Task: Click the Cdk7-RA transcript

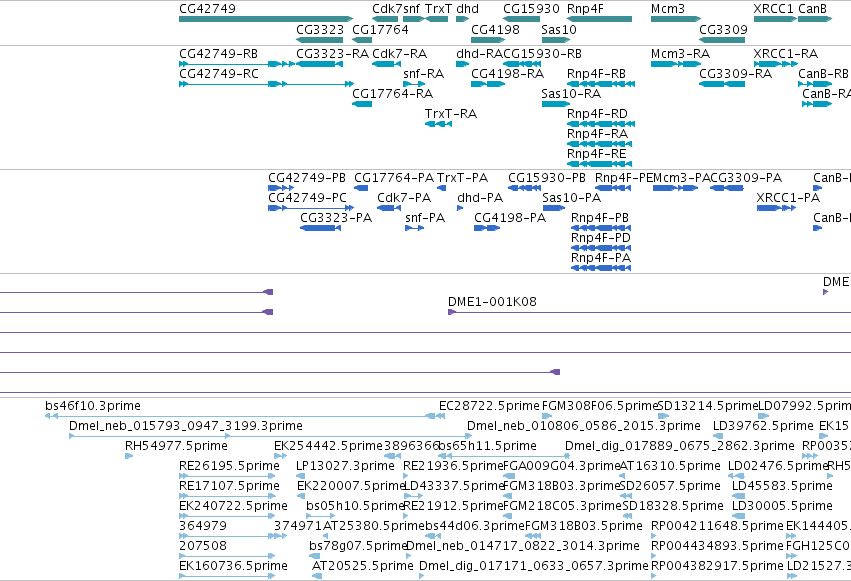Action: coord(386,64)
